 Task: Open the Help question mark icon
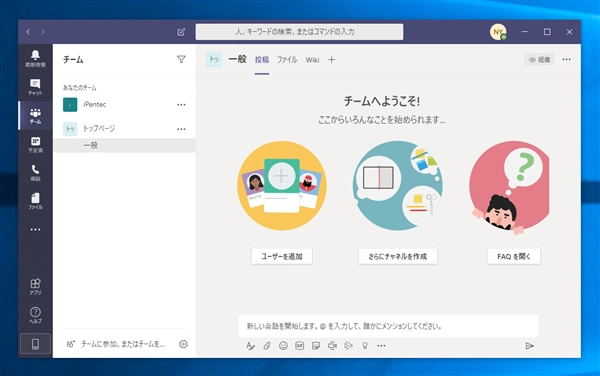tap(35, 315)
